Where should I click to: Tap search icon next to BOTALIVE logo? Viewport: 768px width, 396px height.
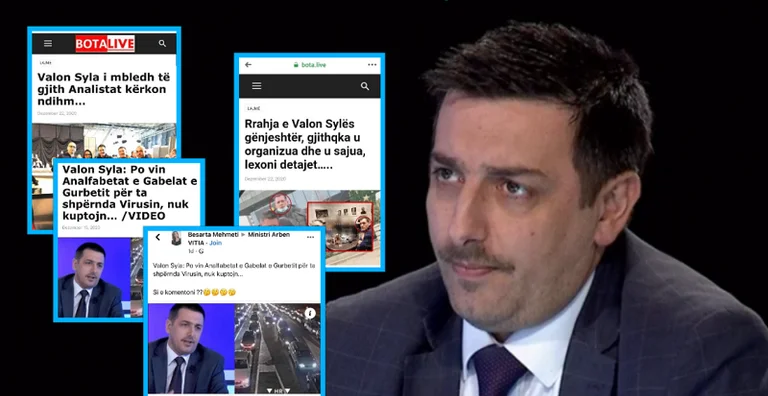(x=163, y=44)
